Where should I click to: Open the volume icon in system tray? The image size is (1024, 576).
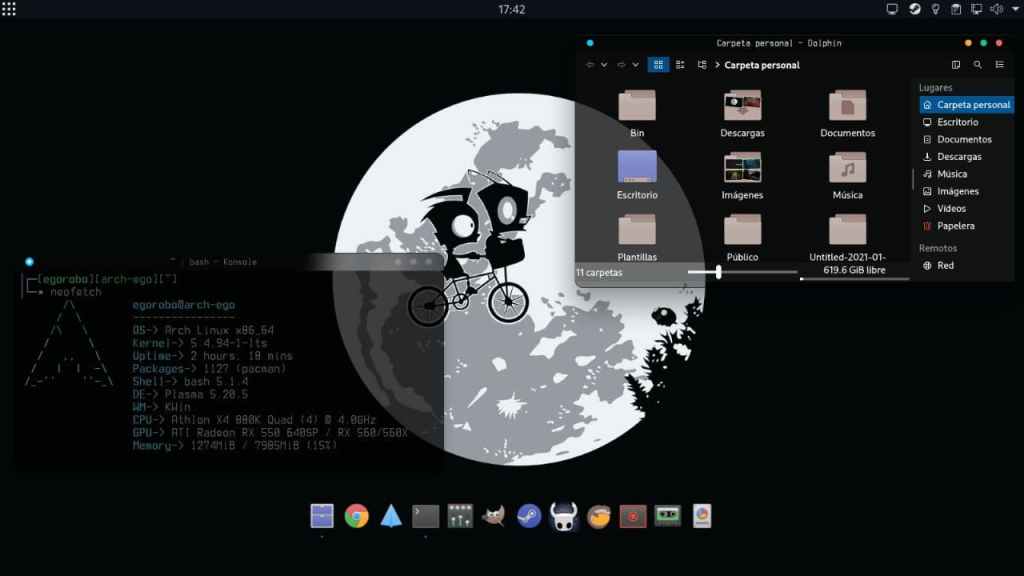[995, 9]
